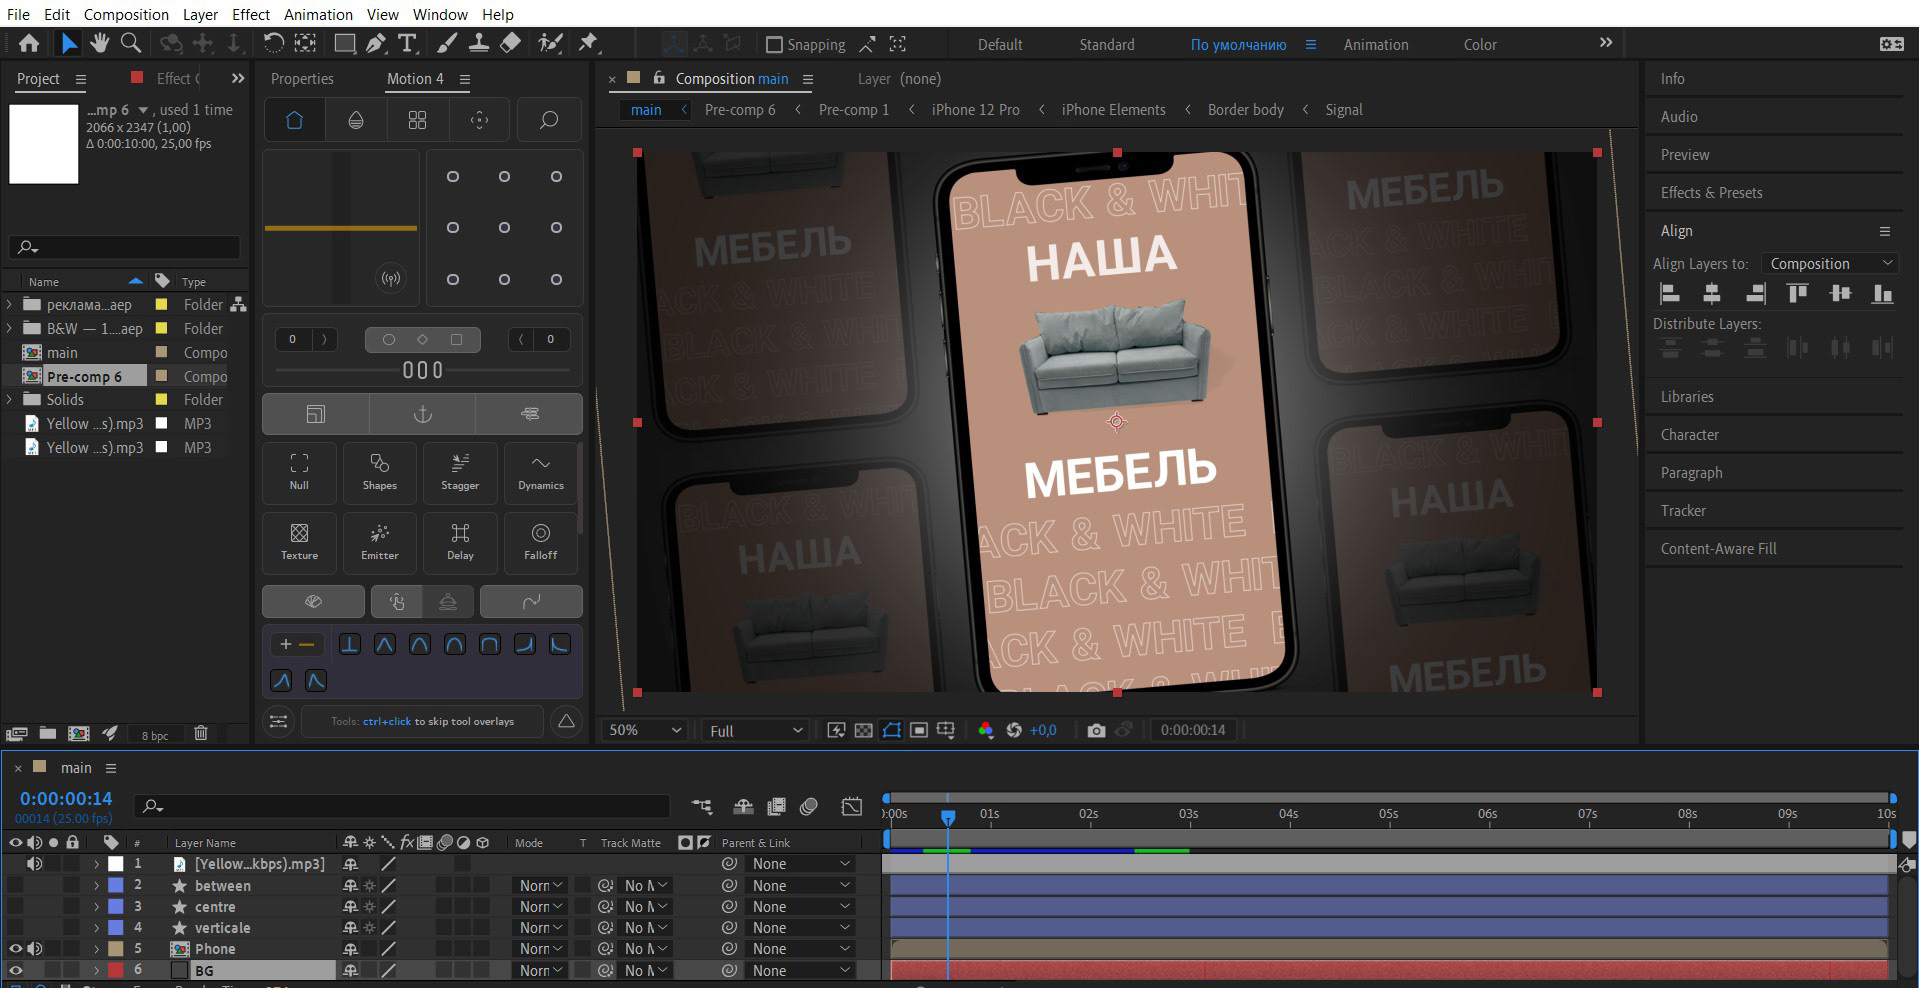Open the Composition menu
This screenshot has width=1919, height=988.
(x=126, y=14)
